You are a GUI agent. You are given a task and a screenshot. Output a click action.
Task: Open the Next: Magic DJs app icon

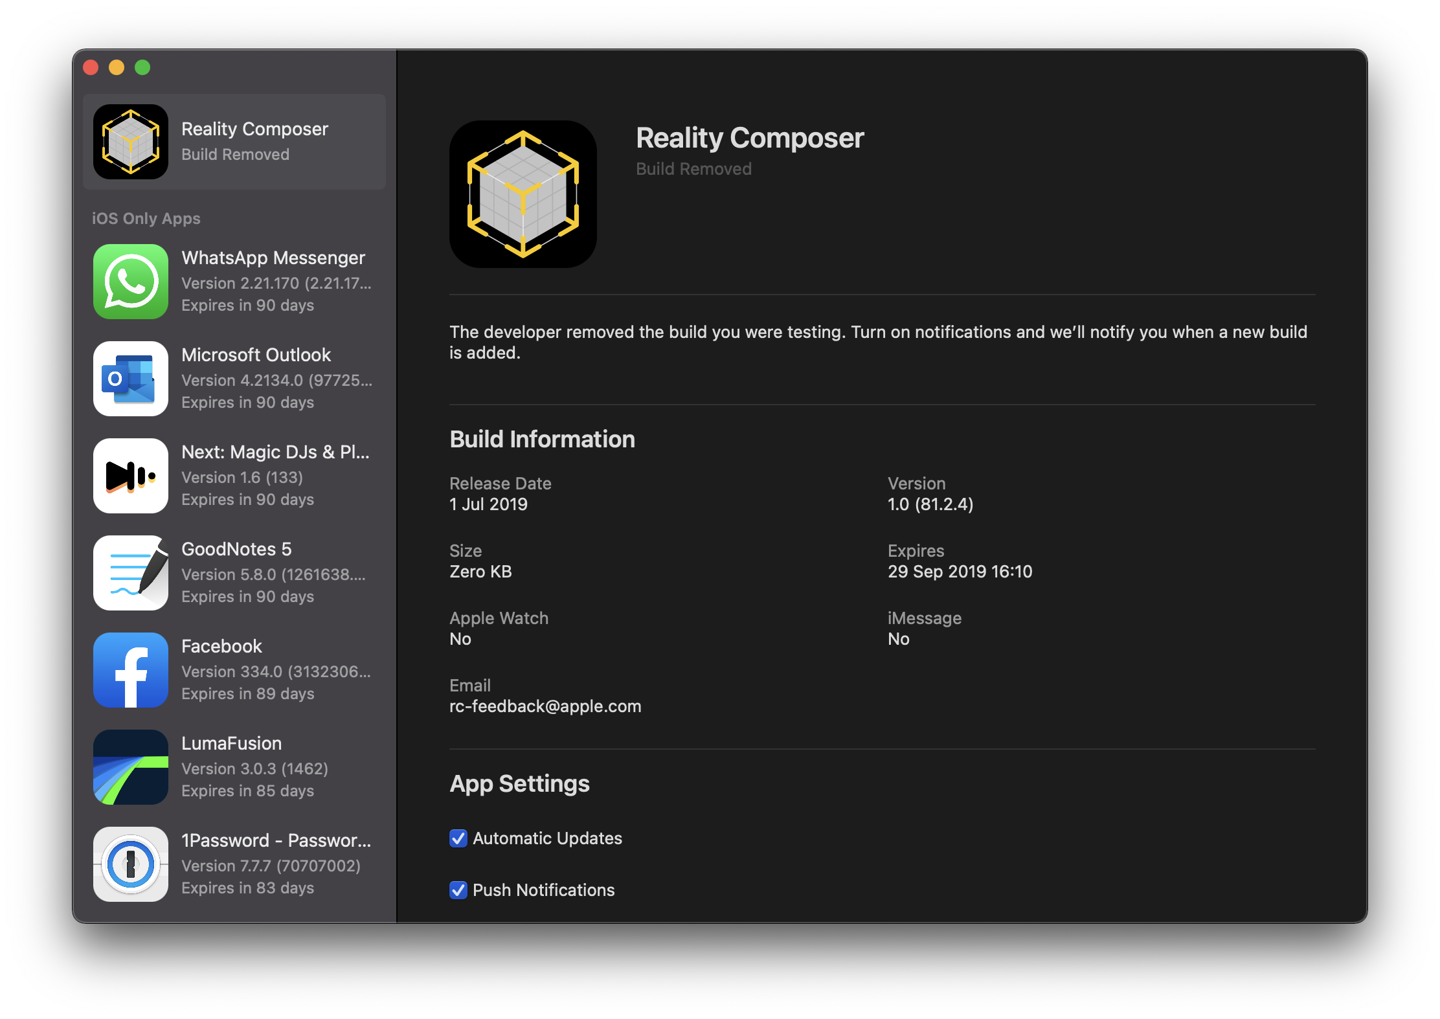pyautogui.click(x=130, y=476)
